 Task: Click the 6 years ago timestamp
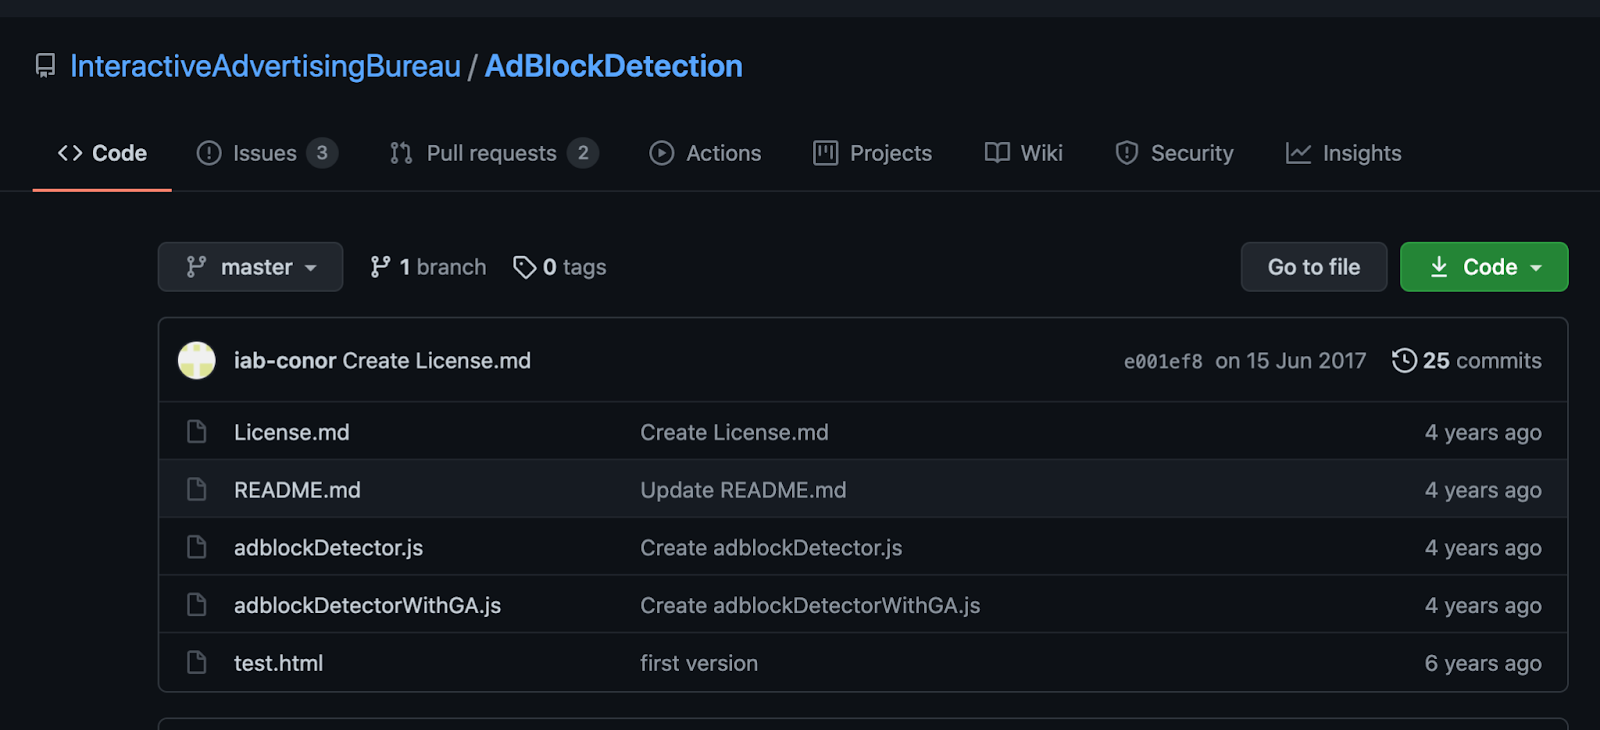coord(1483,664)
